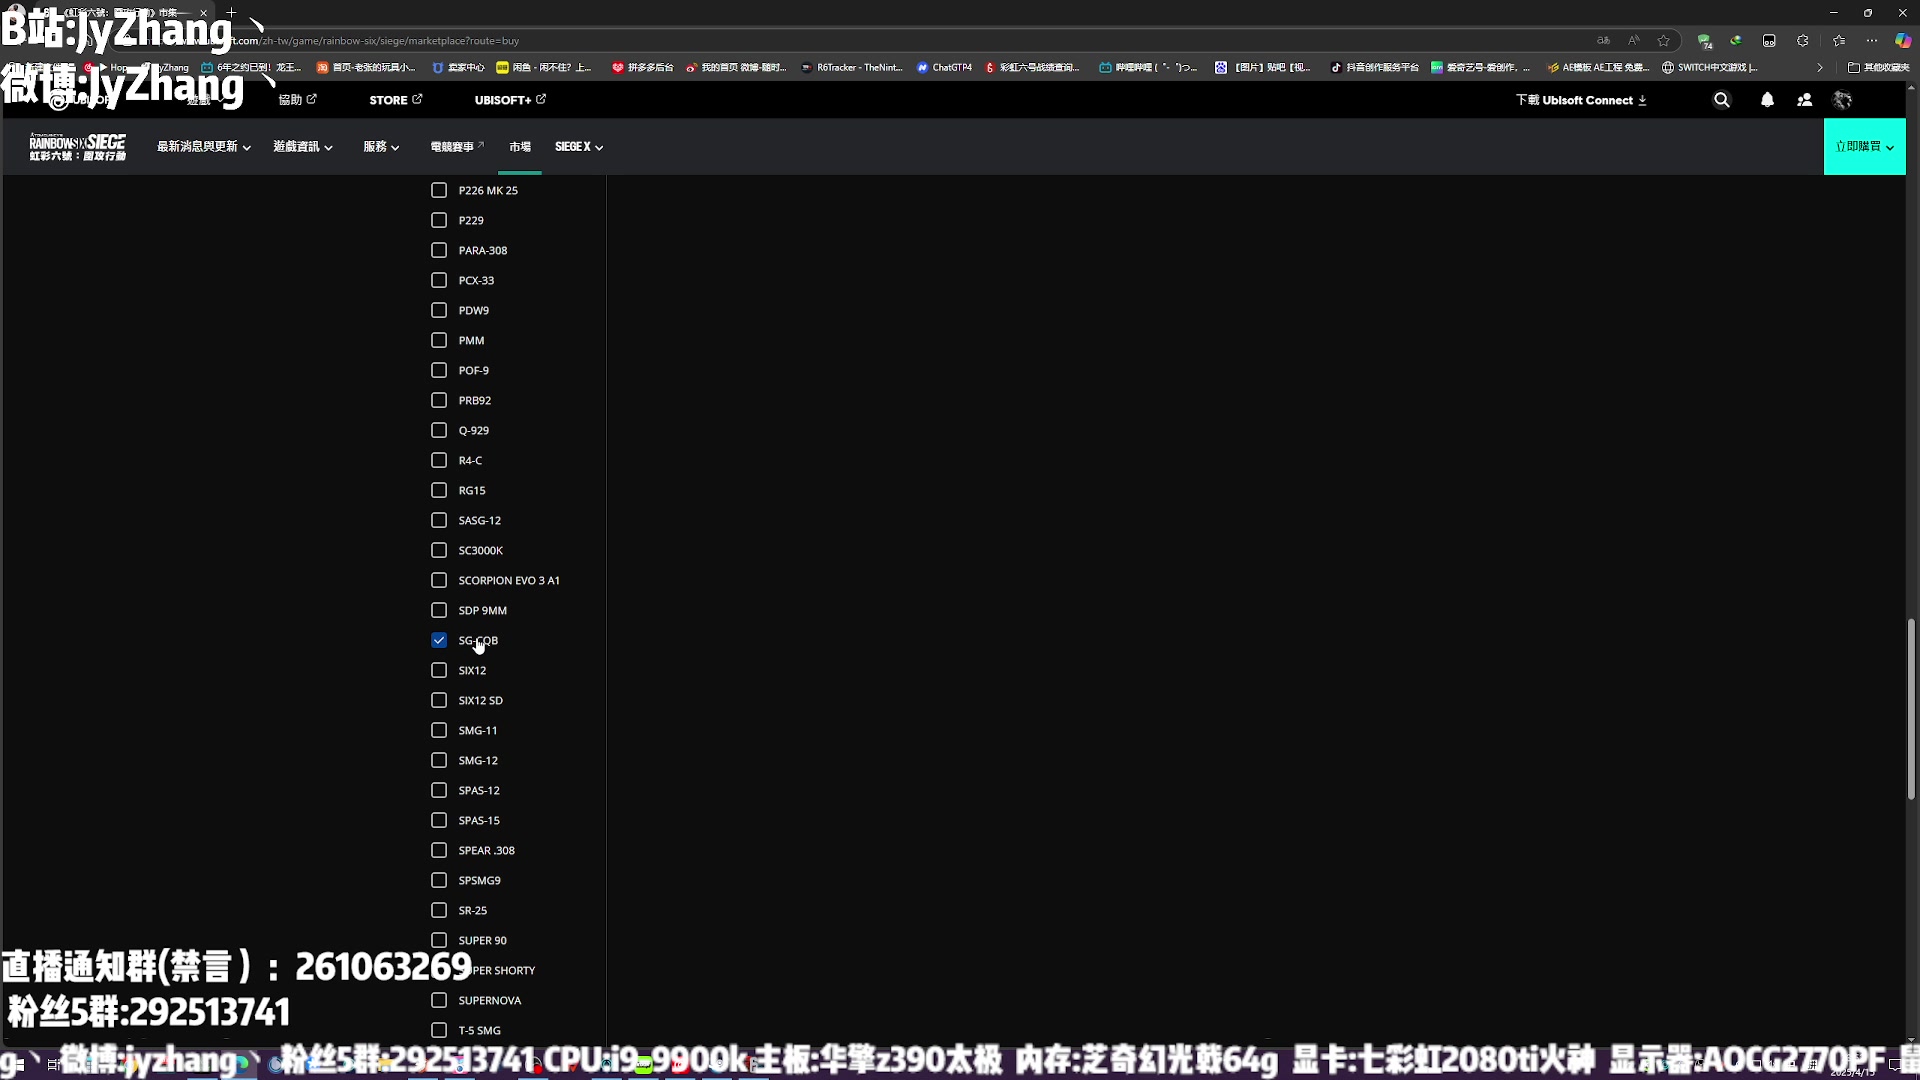The width and height of the screenshot is (1920, 1080).
Task: Check the PDW9 checkbox
Action: (x=438, y=310)
